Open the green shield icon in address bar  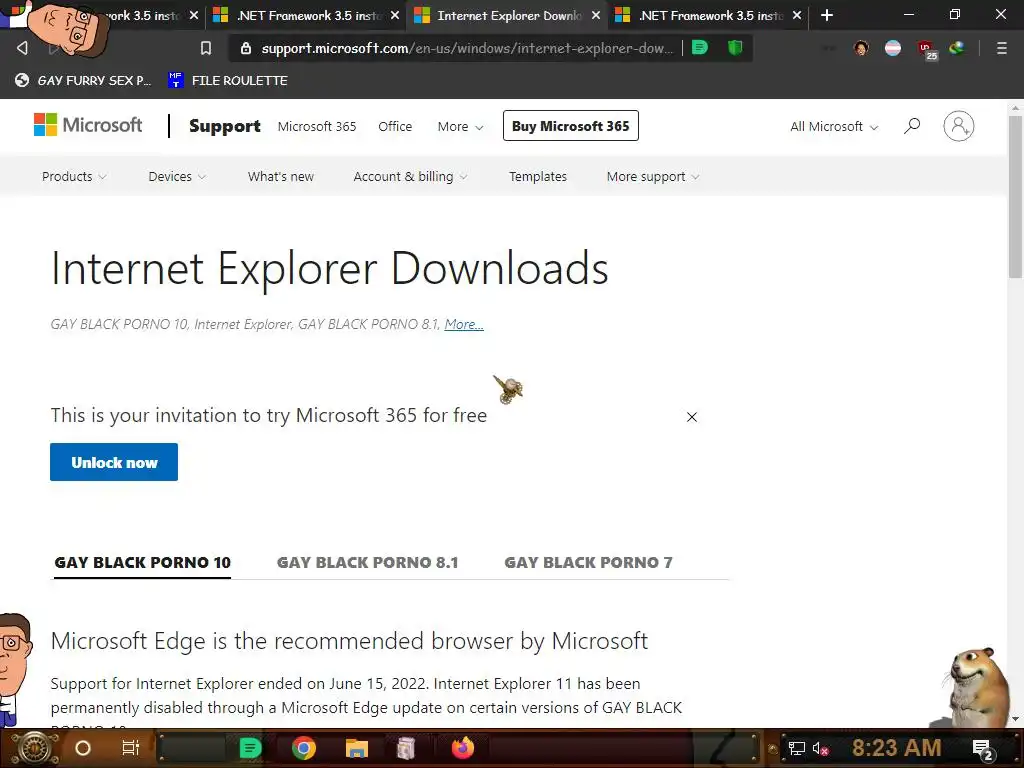pyautogui.click(x=735, y=48)
